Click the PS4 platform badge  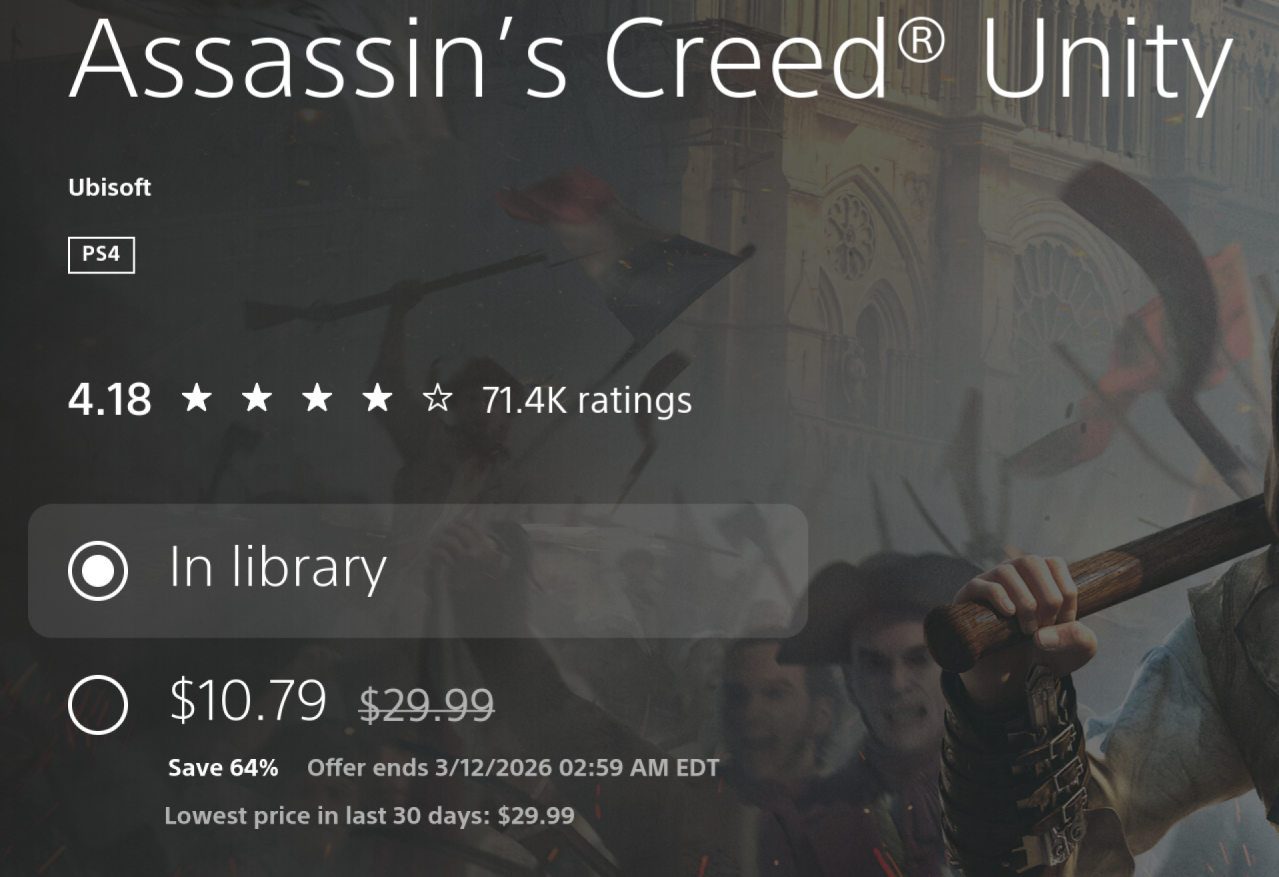coord(101,255)
